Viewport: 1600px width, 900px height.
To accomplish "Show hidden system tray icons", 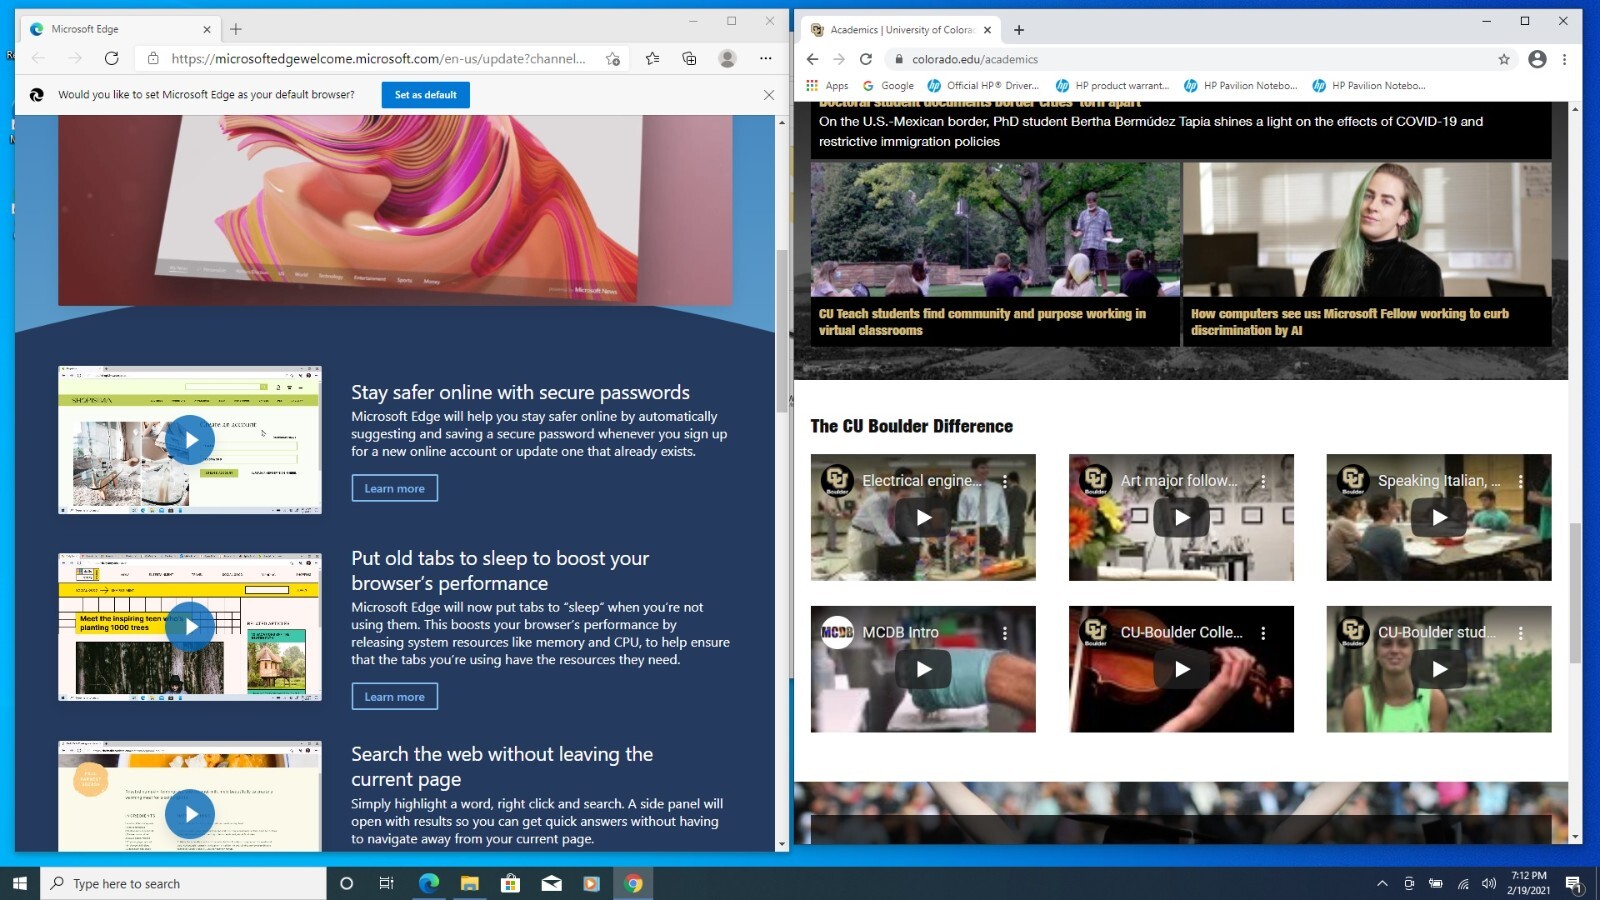I will click(1382, 883).
